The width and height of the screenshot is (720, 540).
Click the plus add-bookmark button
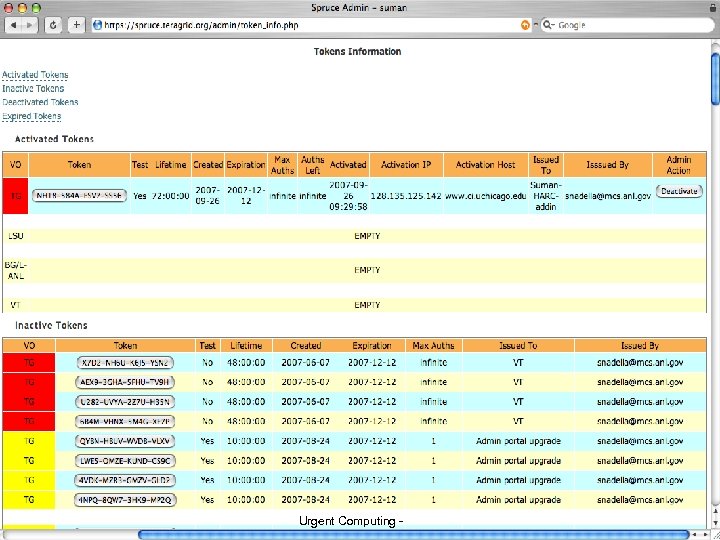[76, 24]
